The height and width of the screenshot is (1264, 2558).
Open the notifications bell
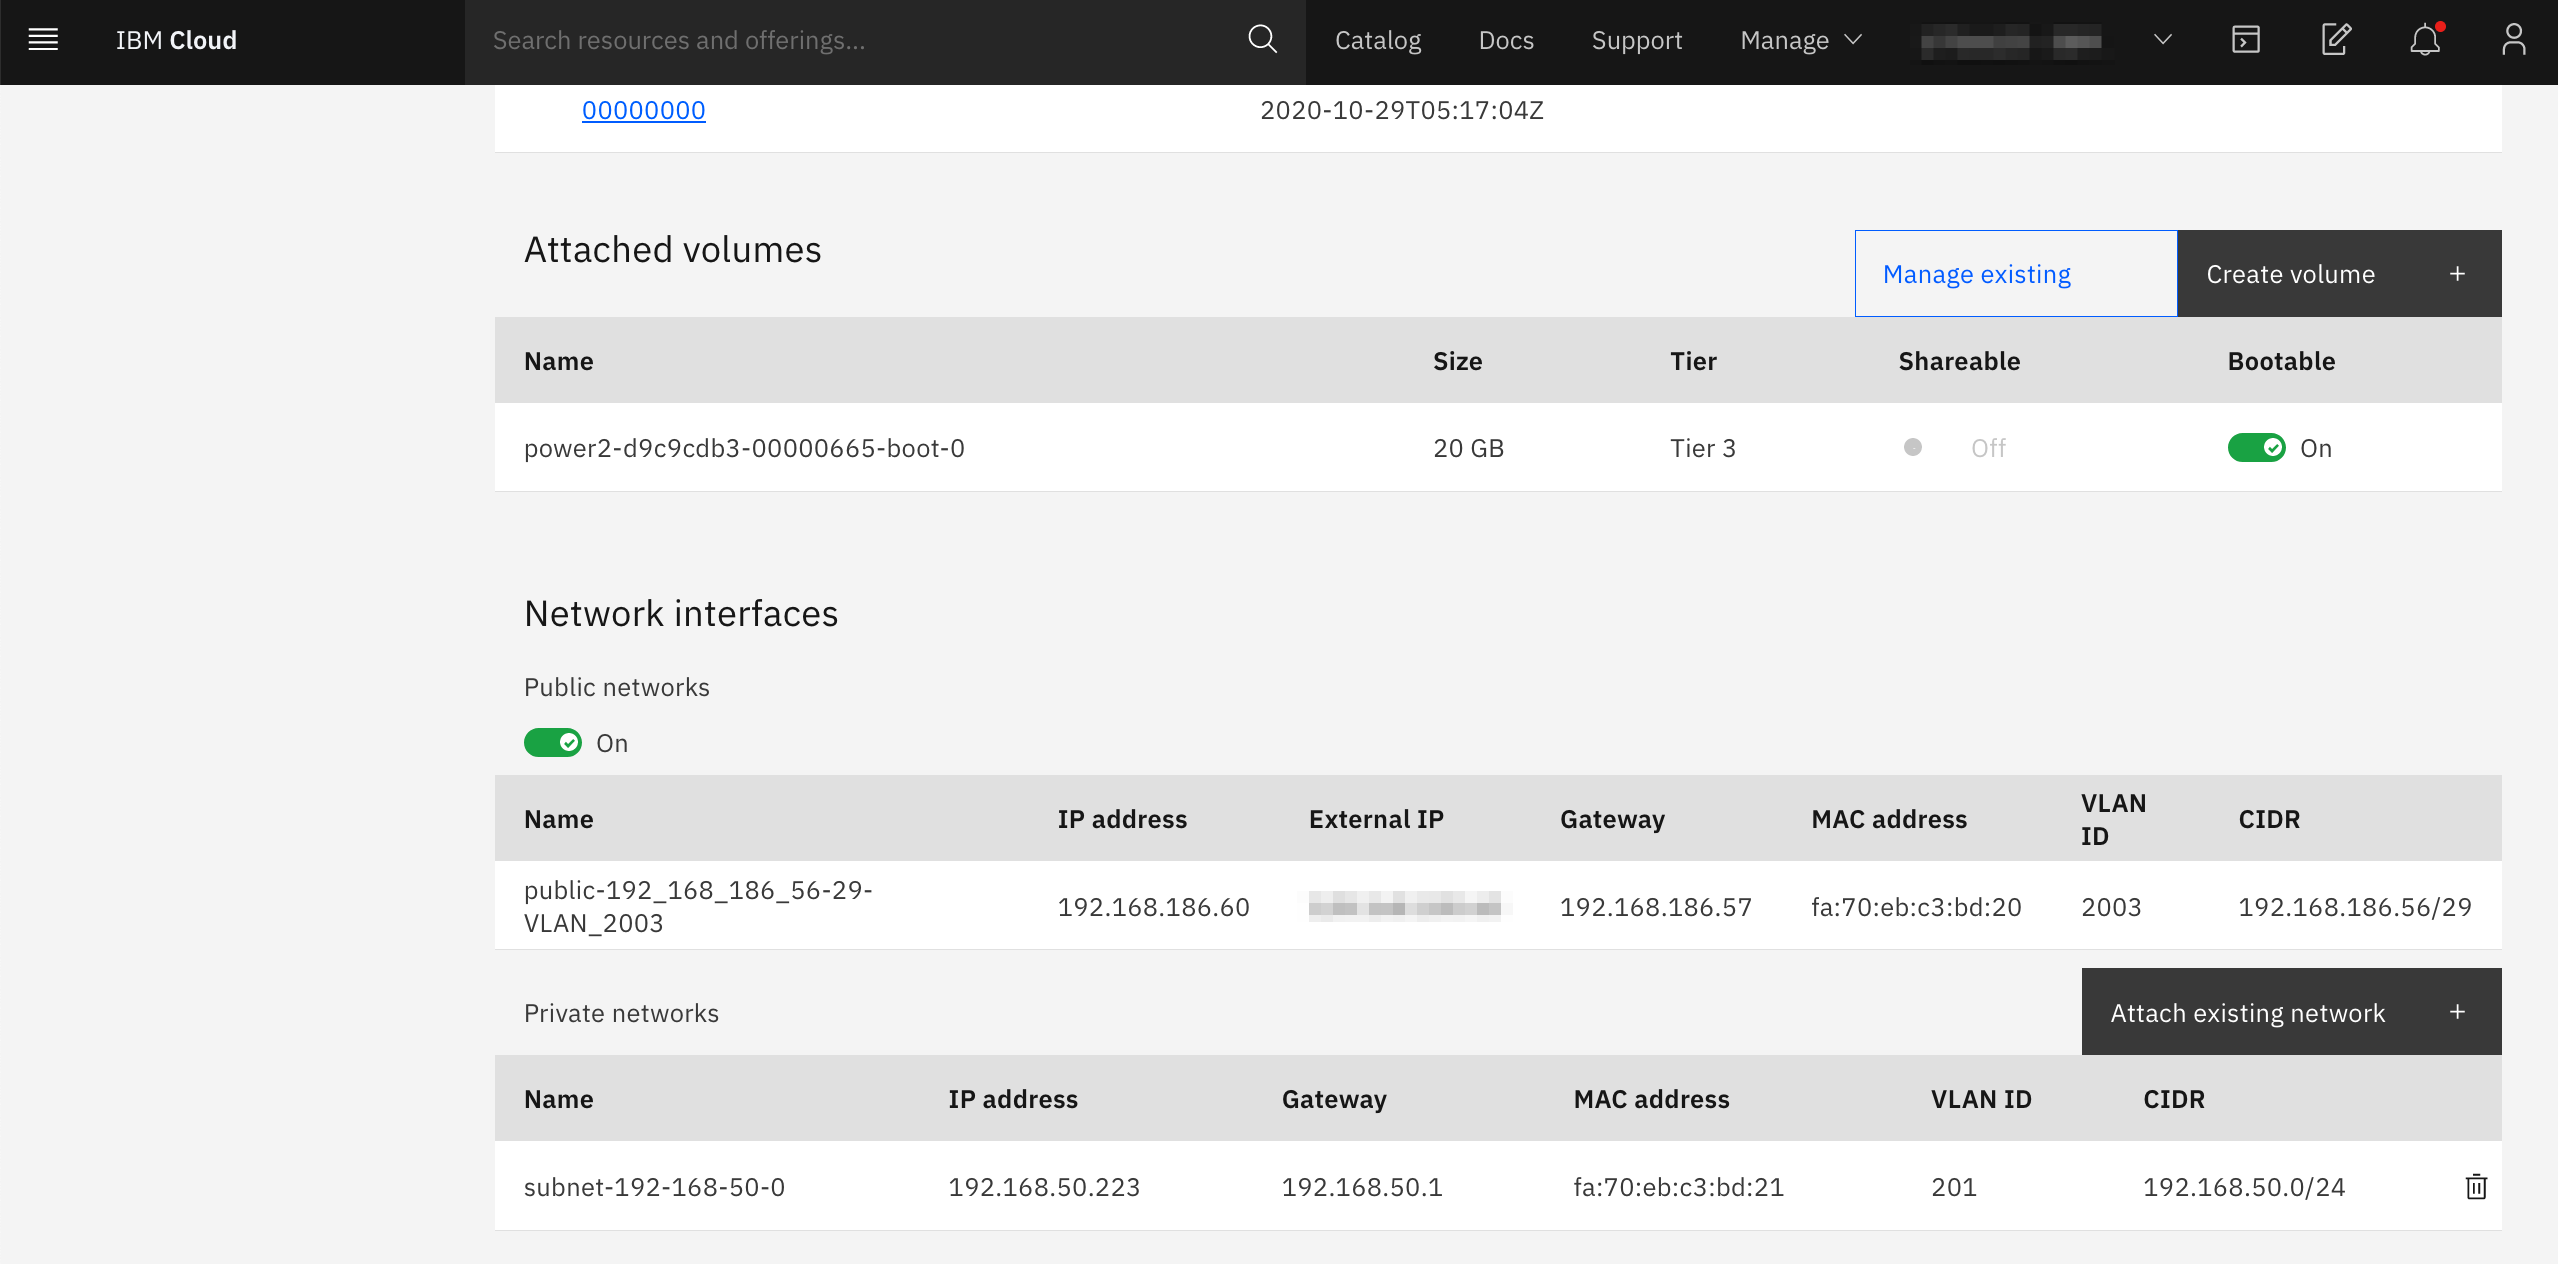point(2424,40)
